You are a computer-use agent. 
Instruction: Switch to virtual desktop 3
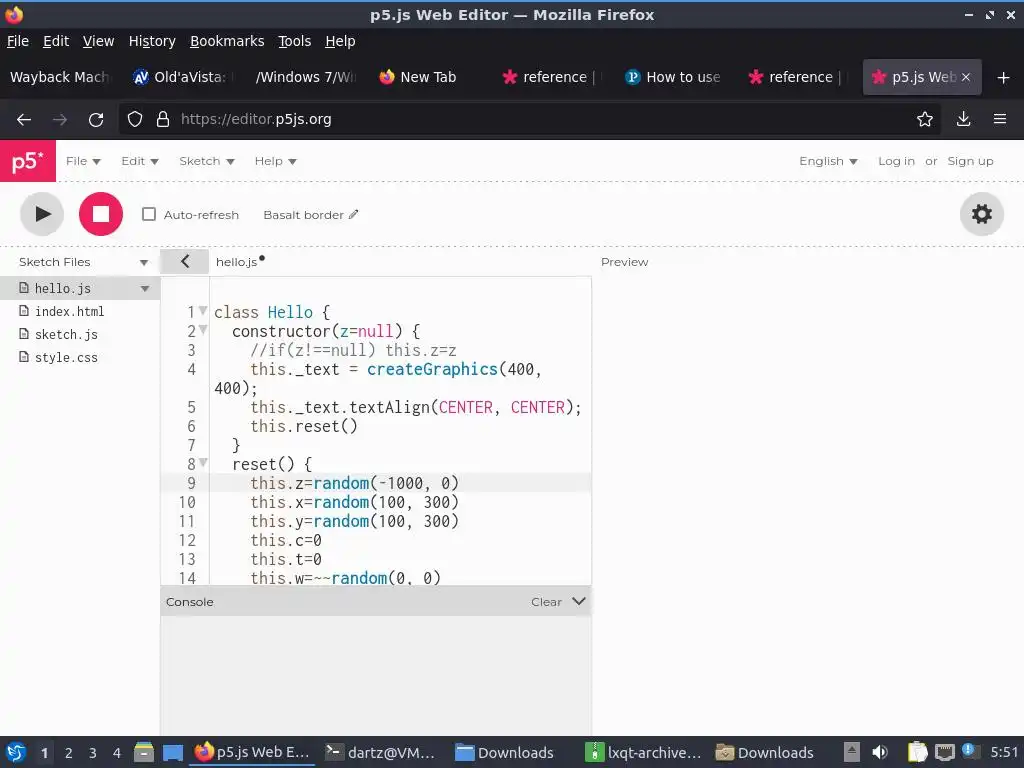point(93,753)
